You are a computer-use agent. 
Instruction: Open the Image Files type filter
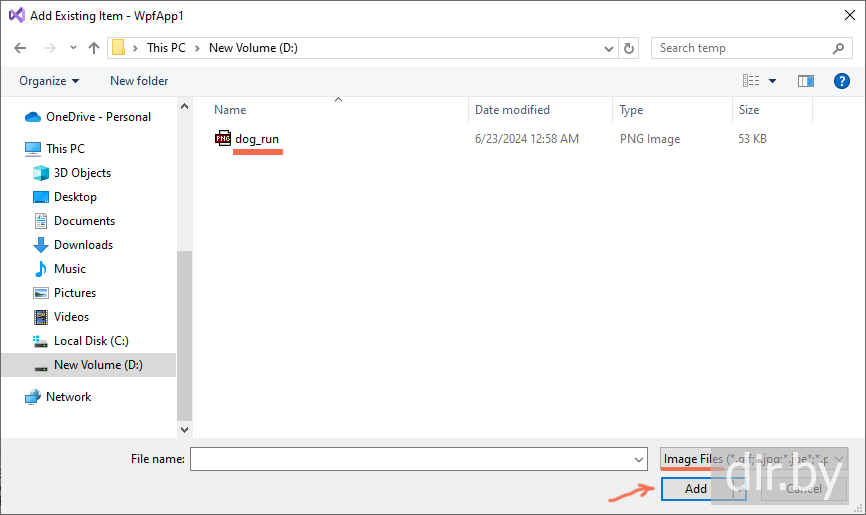pos(754,459)
